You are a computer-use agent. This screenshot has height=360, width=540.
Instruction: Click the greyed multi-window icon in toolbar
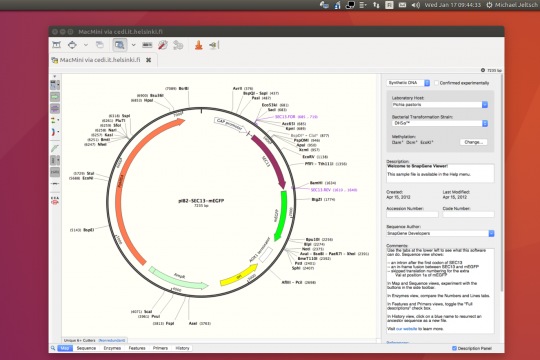(100, 45)
